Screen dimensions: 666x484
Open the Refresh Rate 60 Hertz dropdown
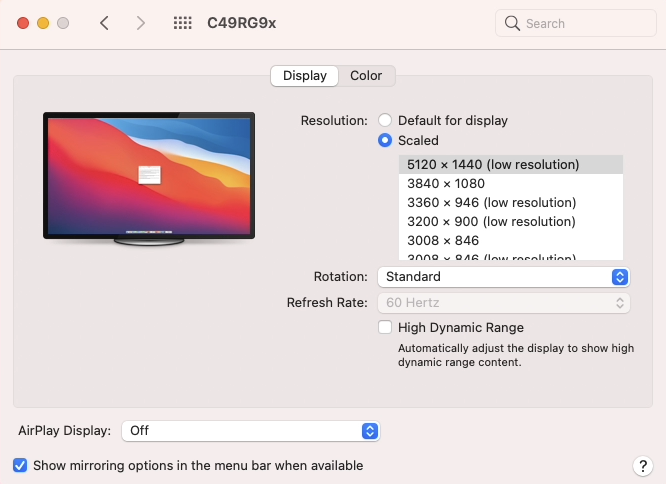(503, 303)
